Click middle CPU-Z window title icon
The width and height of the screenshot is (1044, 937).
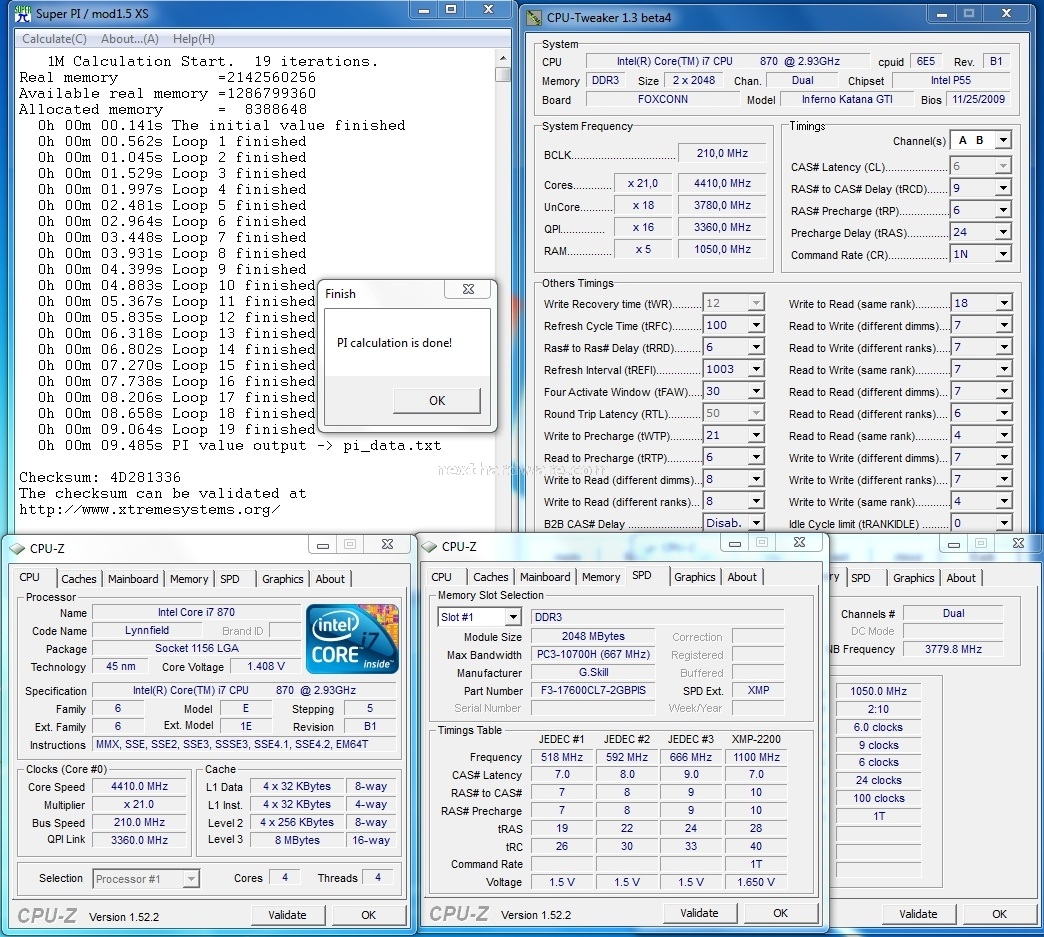tap(429, 547)
